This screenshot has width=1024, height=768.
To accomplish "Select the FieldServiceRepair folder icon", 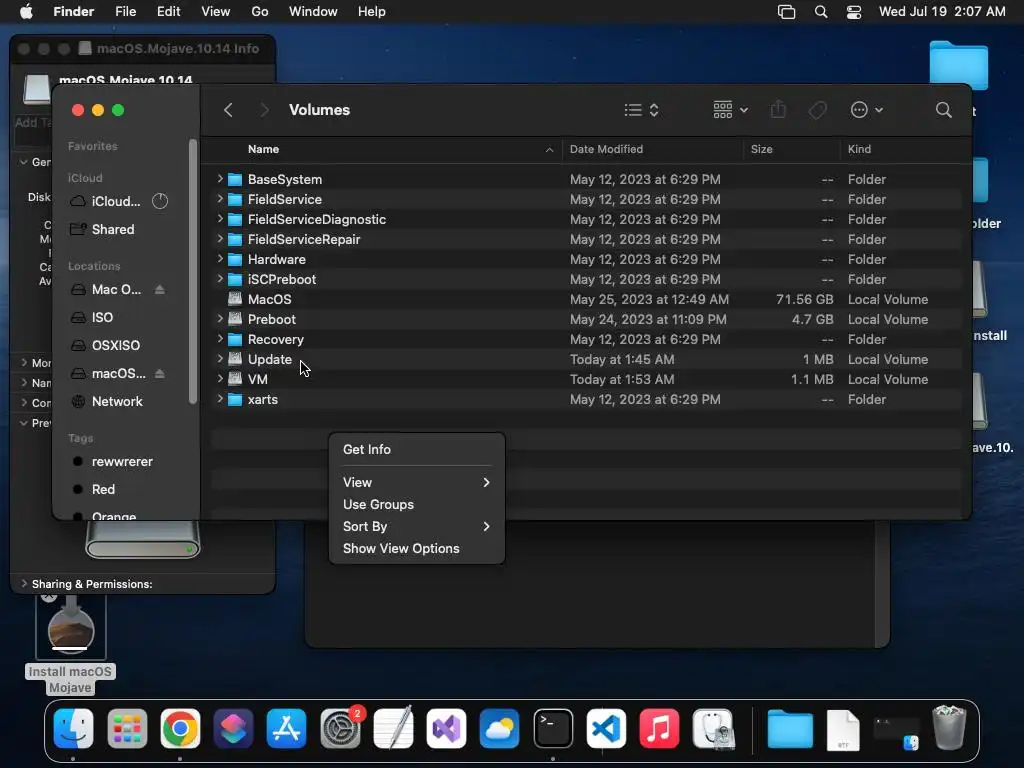I will (235, 240).
